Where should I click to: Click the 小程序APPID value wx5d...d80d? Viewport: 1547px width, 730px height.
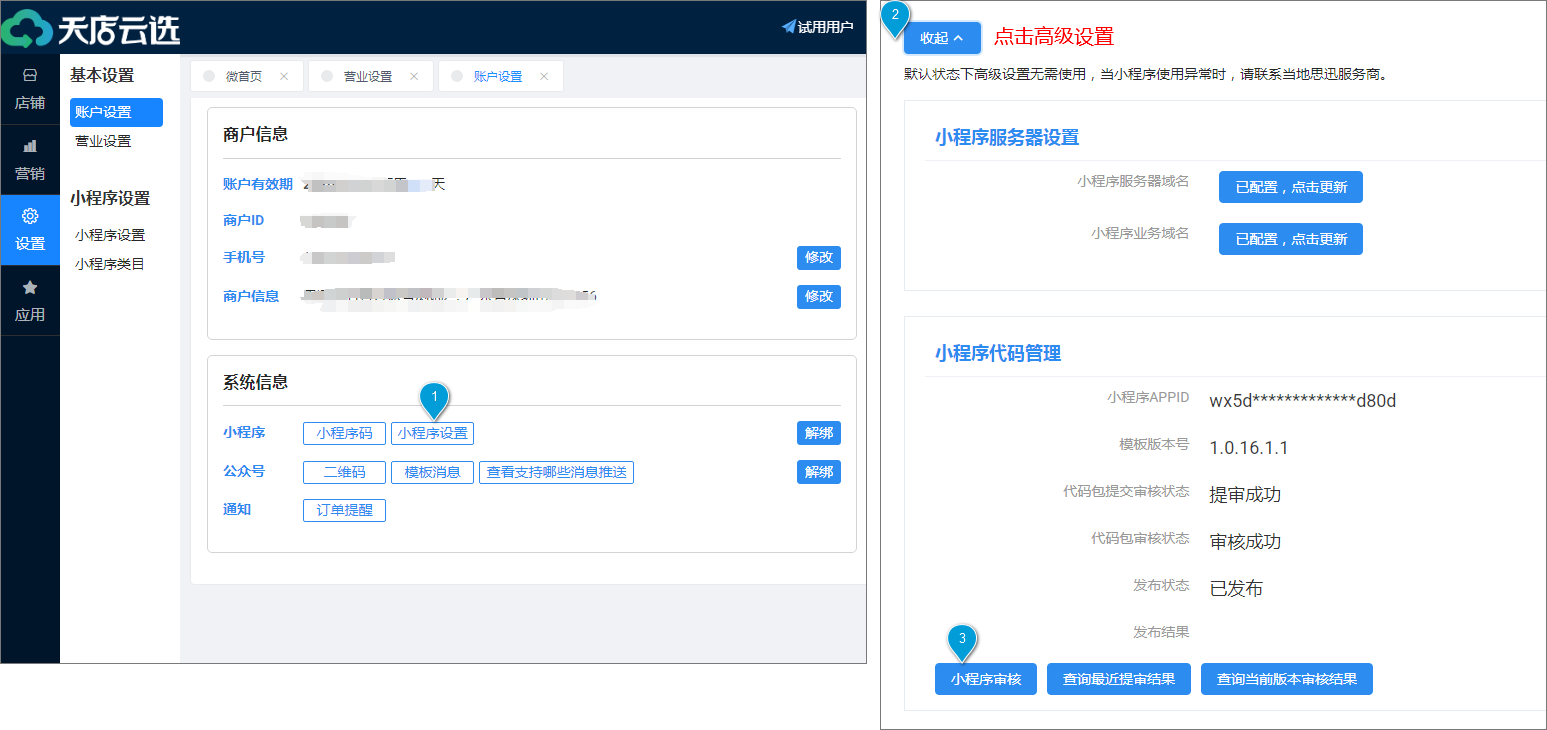[x=1302, y=401]
